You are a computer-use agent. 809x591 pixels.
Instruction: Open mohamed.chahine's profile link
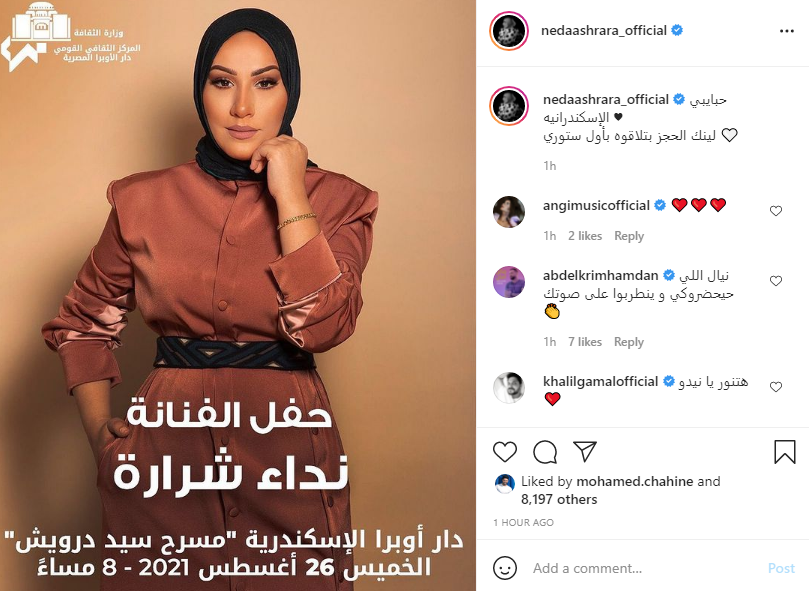634,481
